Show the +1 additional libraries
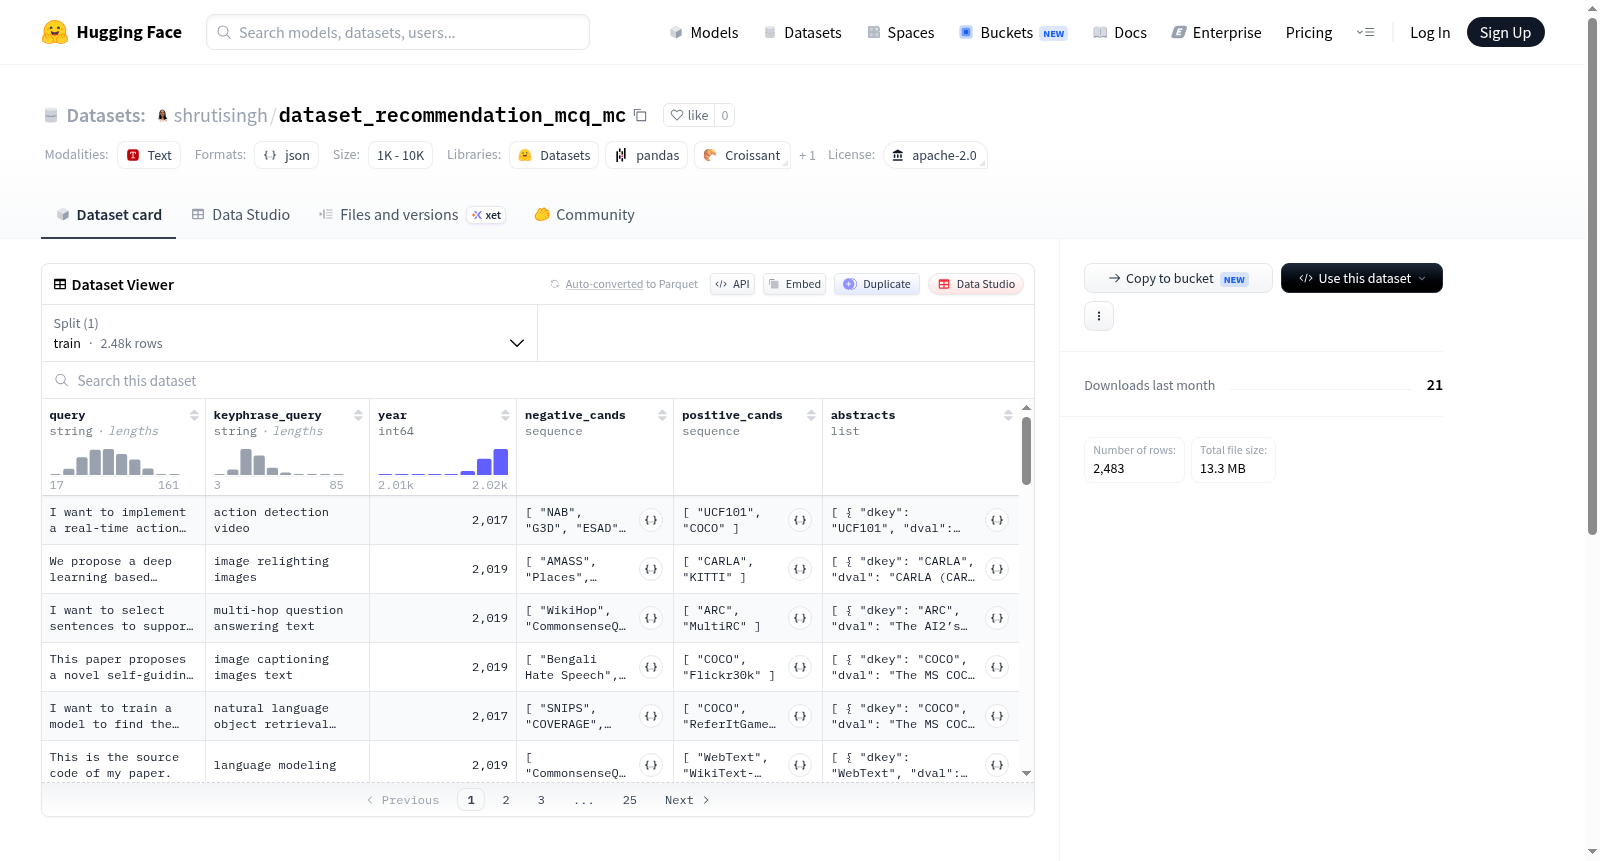This screenshot has width=1600, height=861. pyautogui.click(x=807, y=155)
